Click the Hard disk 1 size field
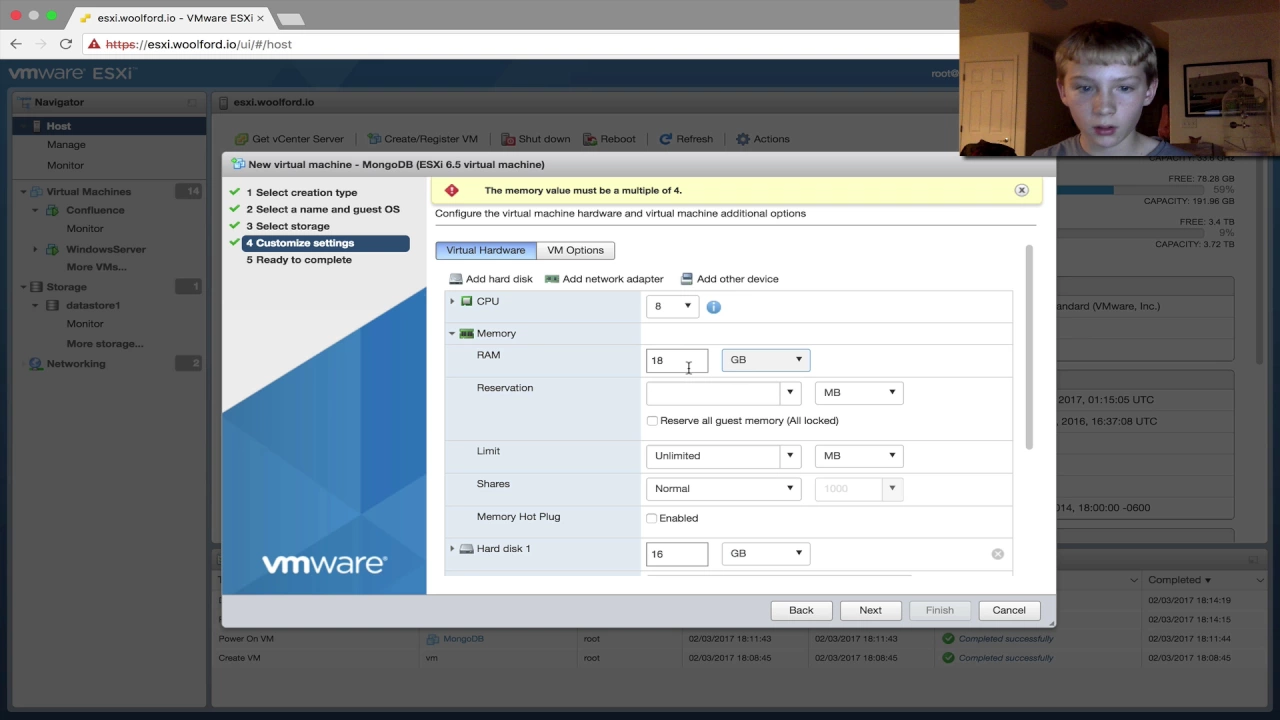Viewport: 1280px width, 720px height. [677, 554]
